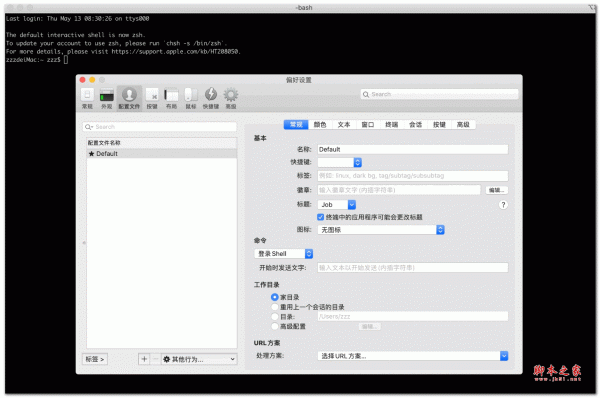
Task: Open the 鼠标 (Pointer) preferences pane
Action: [x=191, y=98]
